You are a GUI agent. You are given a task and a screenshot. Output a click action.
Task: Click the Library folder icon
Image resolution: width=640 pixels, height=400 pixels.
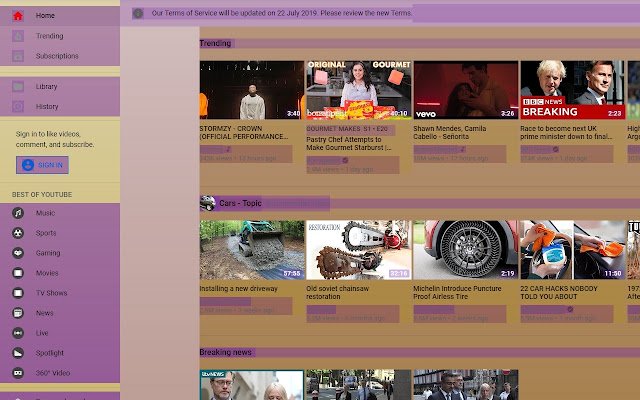click(x=18, y=87)
